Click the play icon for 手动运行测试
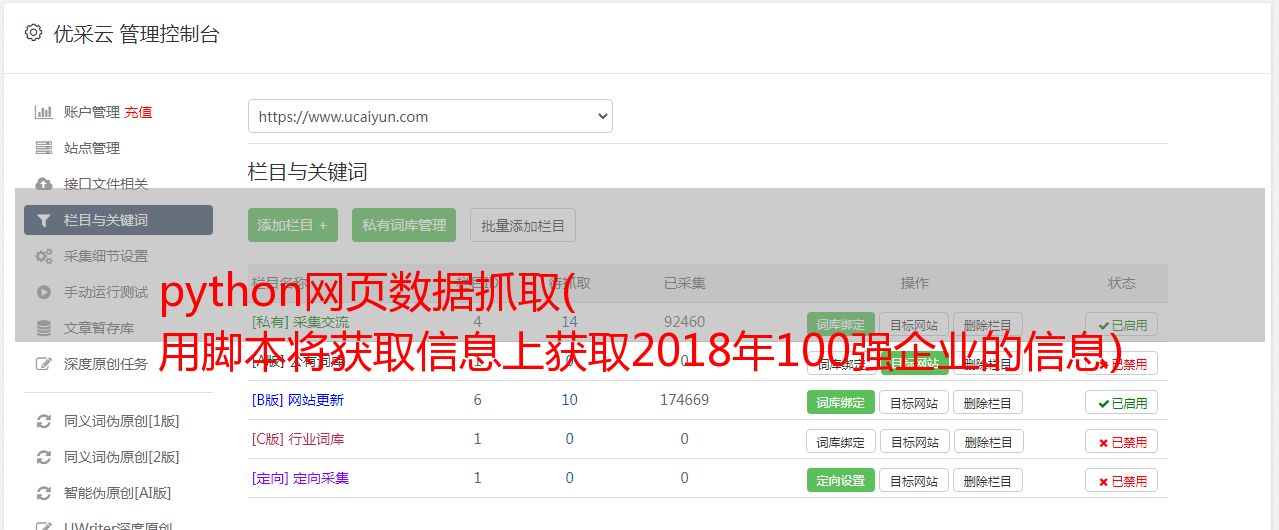The height and width of the screenshot is (530, 1279). (43, 292)
